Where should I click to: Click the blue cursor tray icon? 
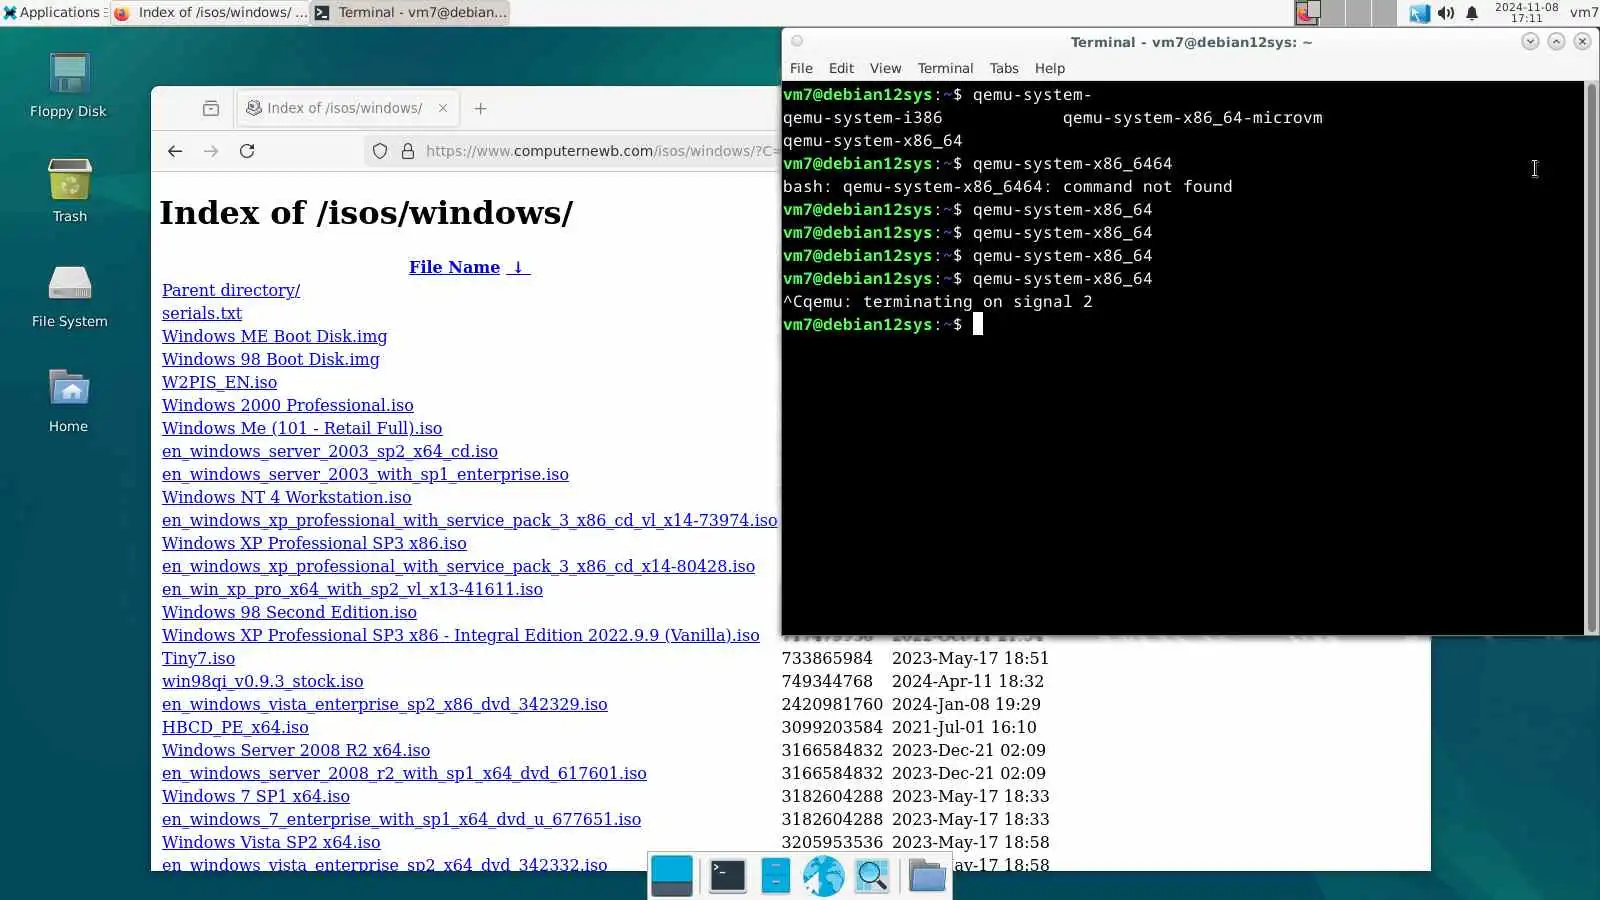pos(1420,13)
